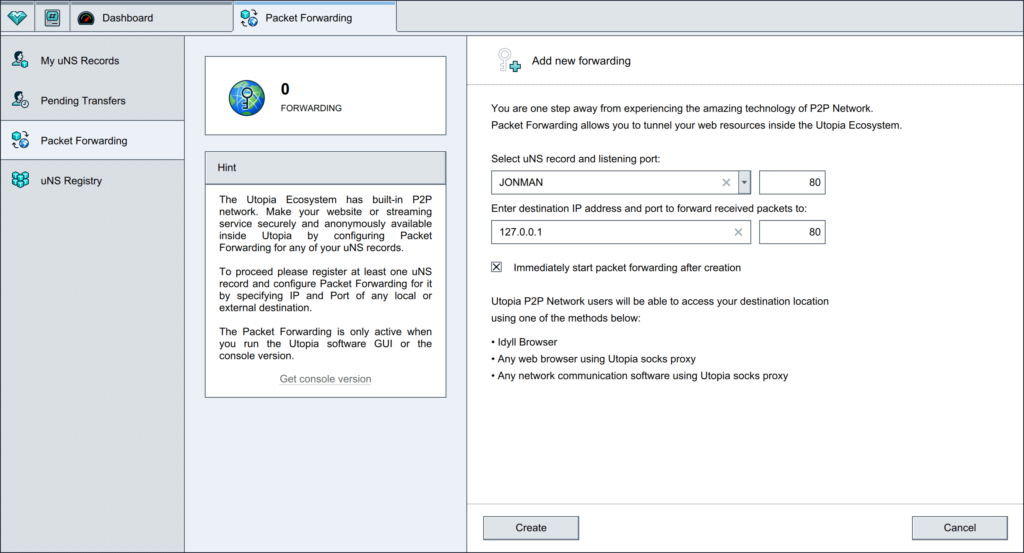Click the destination IP address field
This screenshot has height=553, width=1024.
pyautogui.click(x=620, y=232)
